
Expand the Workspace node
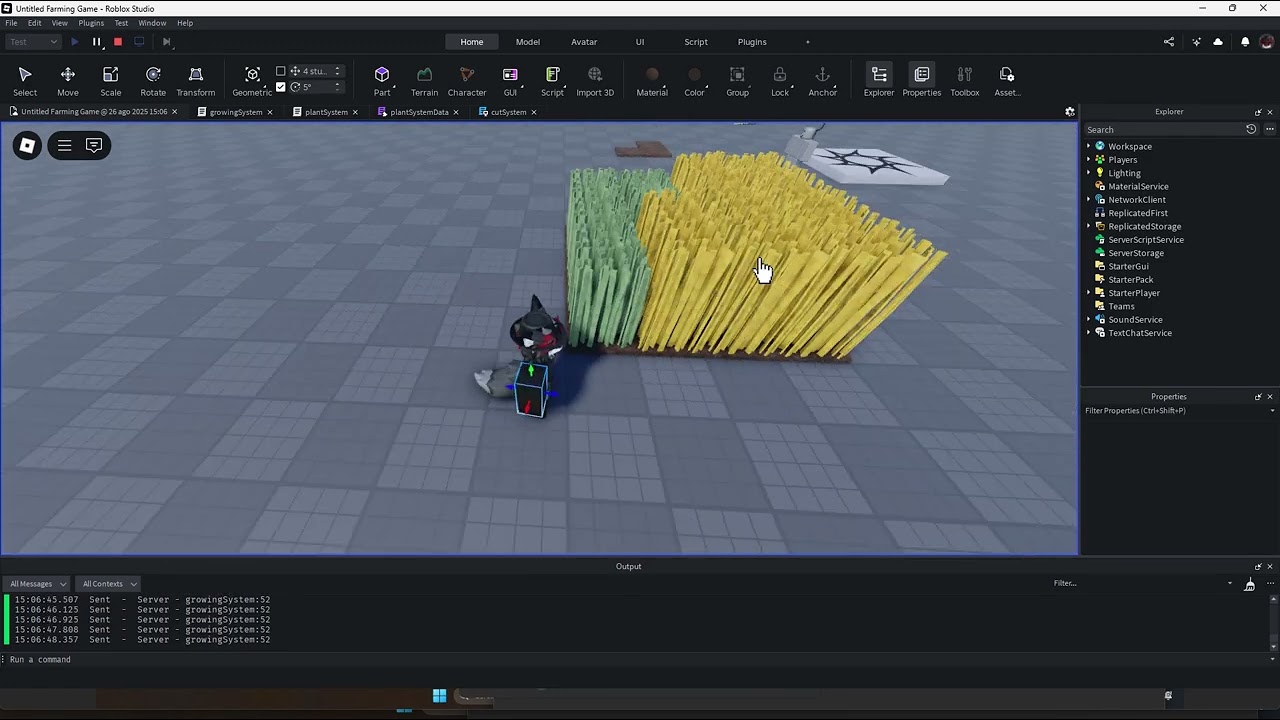tap(1089, 146)
